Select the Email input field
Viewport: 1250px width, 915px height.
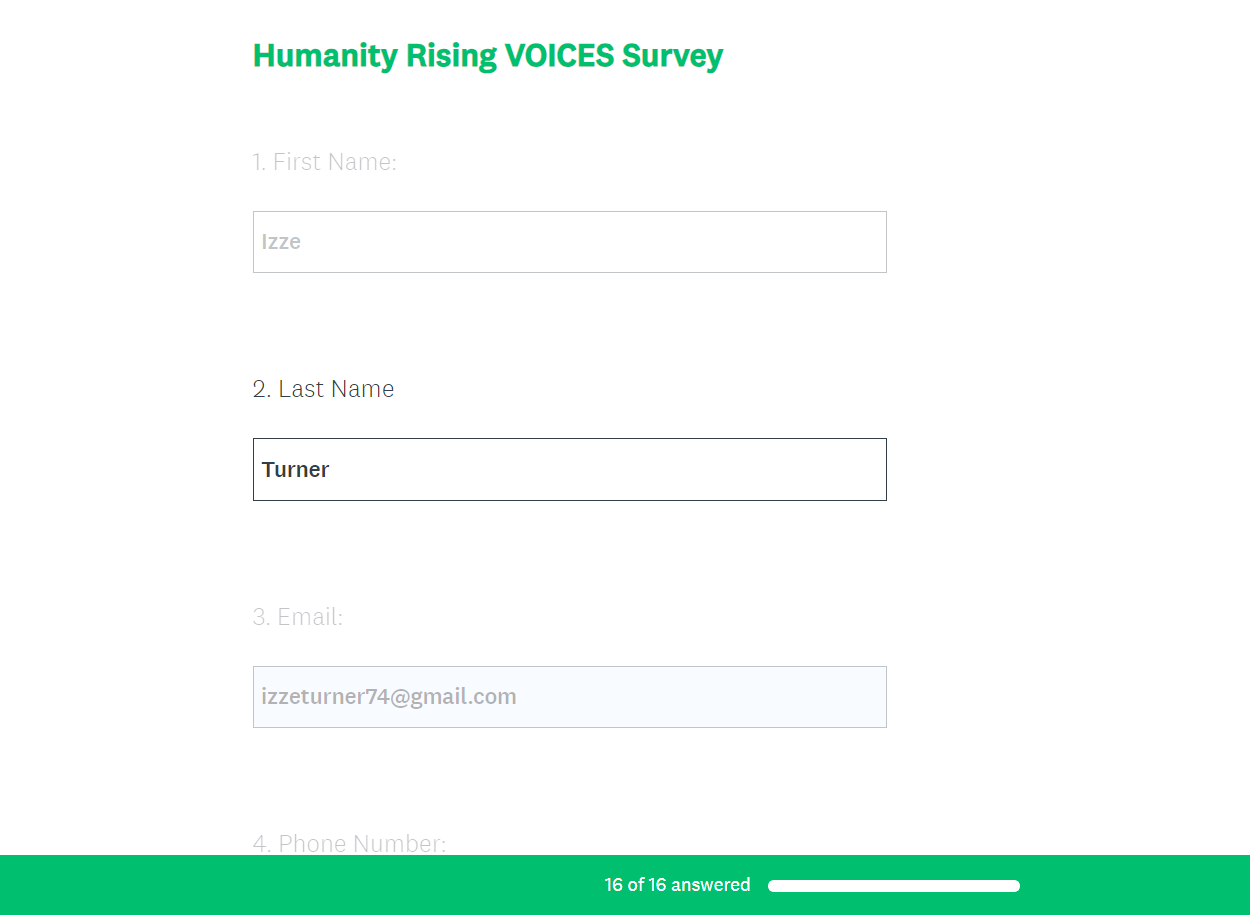tap(569, 697)
